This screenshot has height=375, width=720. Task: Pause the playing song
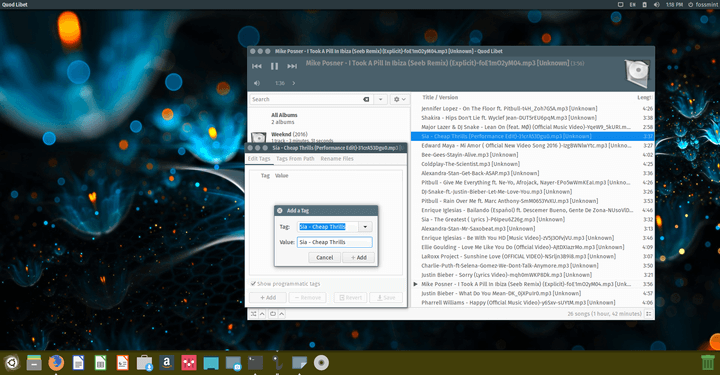275,67
